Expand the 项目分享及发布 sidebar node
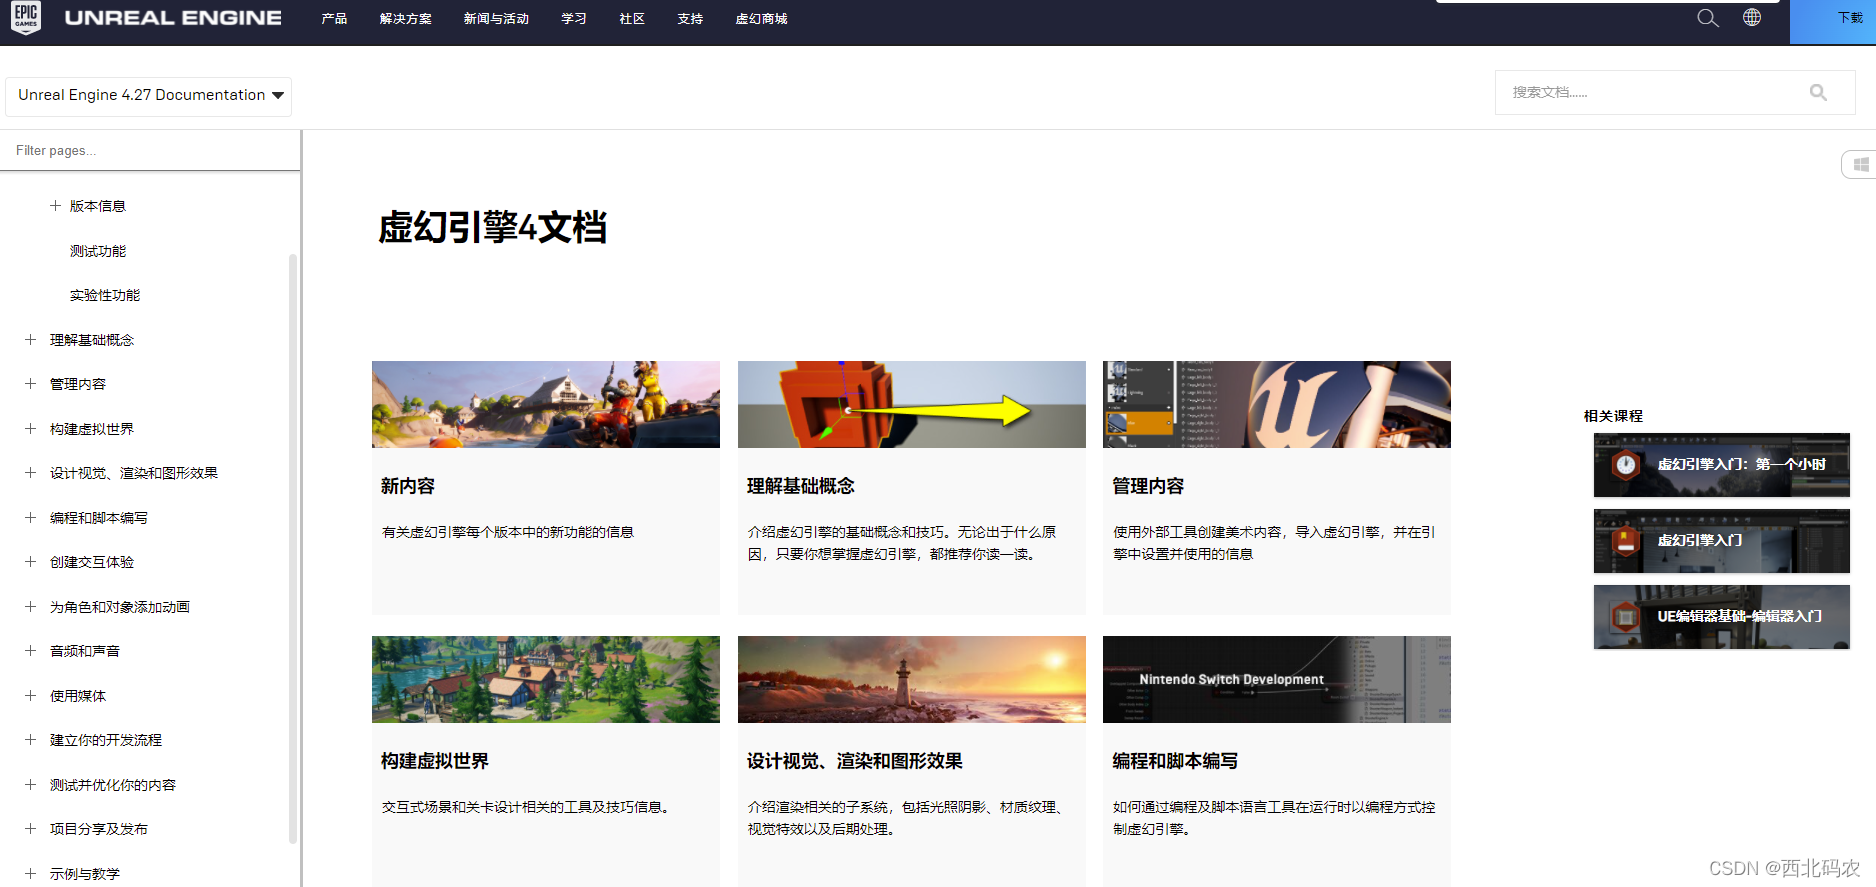This screenshot has width=1876, height=887. coord(30,829)
